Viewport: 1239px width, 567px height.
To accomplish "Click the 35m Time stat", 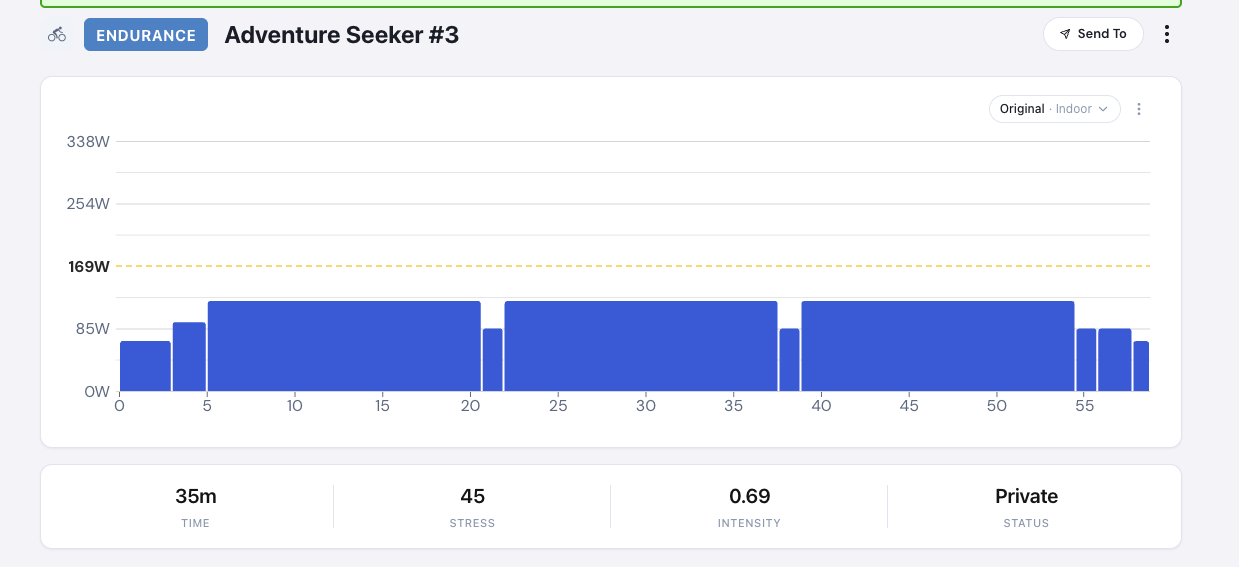I will 195,497.
